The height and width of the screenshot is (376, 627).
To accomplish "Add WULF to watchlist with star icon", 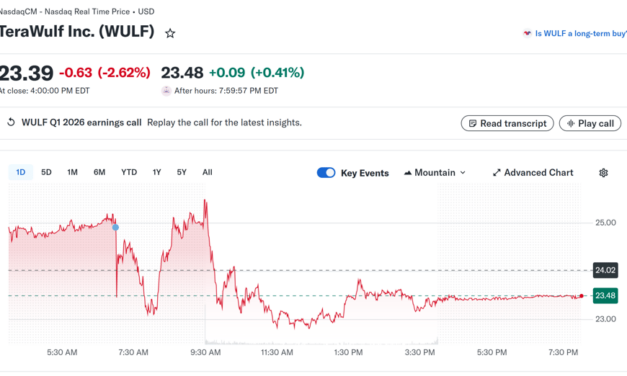I will 170,33.
